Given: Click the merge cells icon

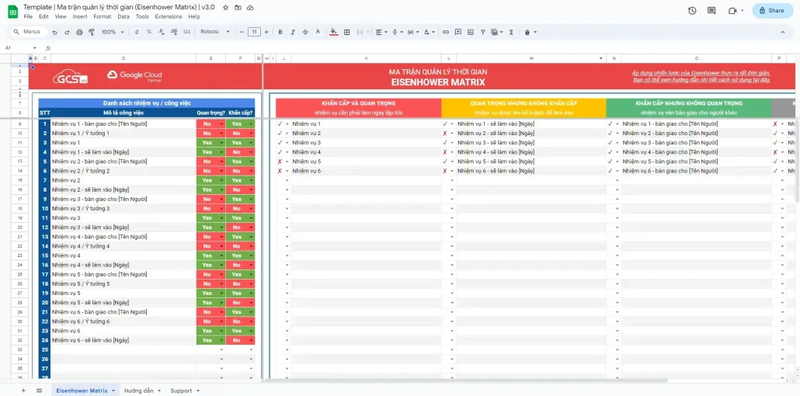Looking at the screenshot, I should 360,32.
